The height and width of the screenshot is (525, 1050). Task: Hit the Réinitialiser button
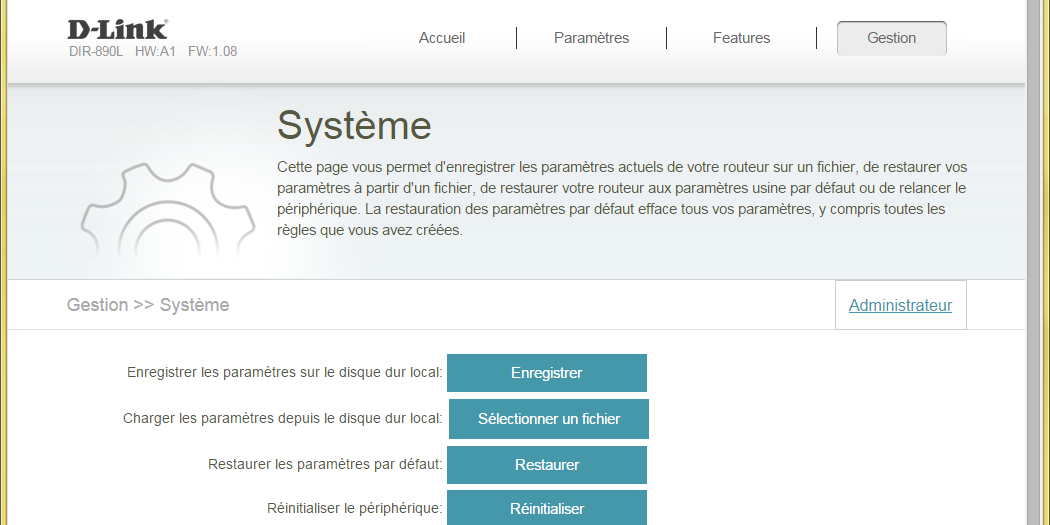coord(547,508)
